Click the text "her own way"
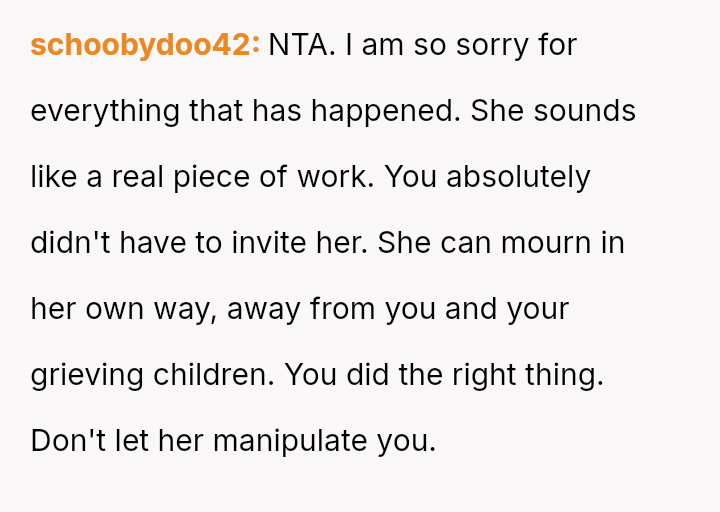Viewport: 720px width, 512px height. 122,309
